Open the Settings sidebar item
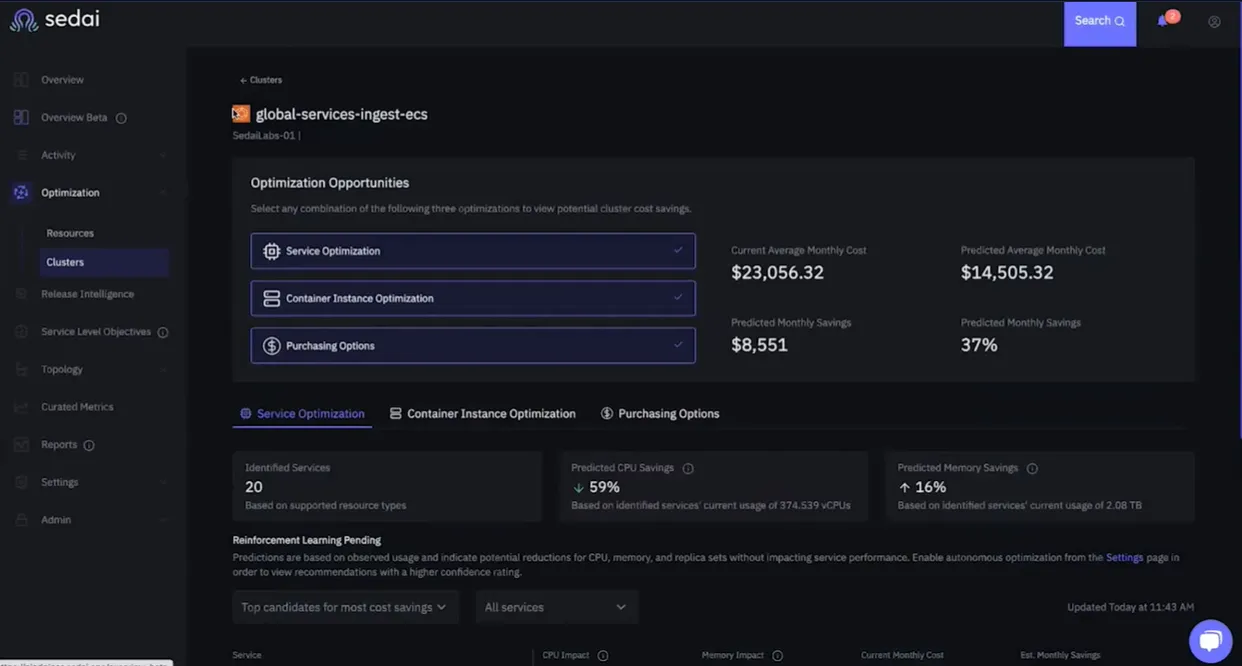 coord(59,482)
